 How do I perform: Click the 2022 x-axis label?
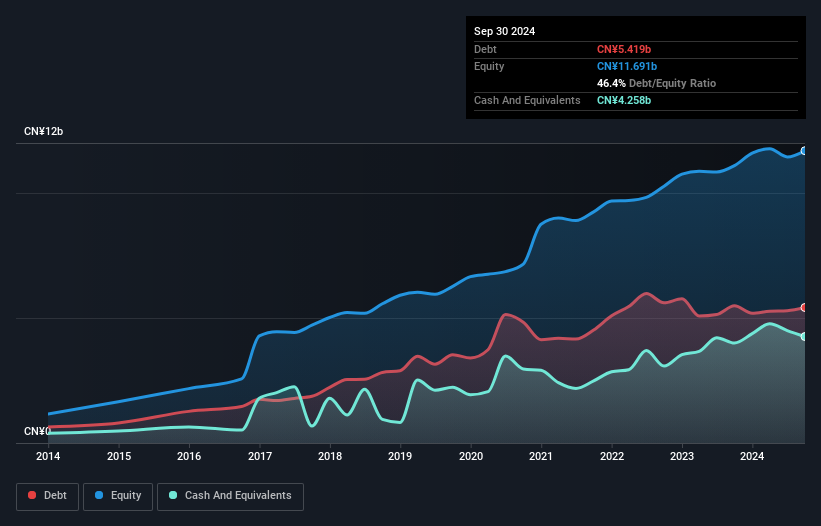(x=612, y=456)
